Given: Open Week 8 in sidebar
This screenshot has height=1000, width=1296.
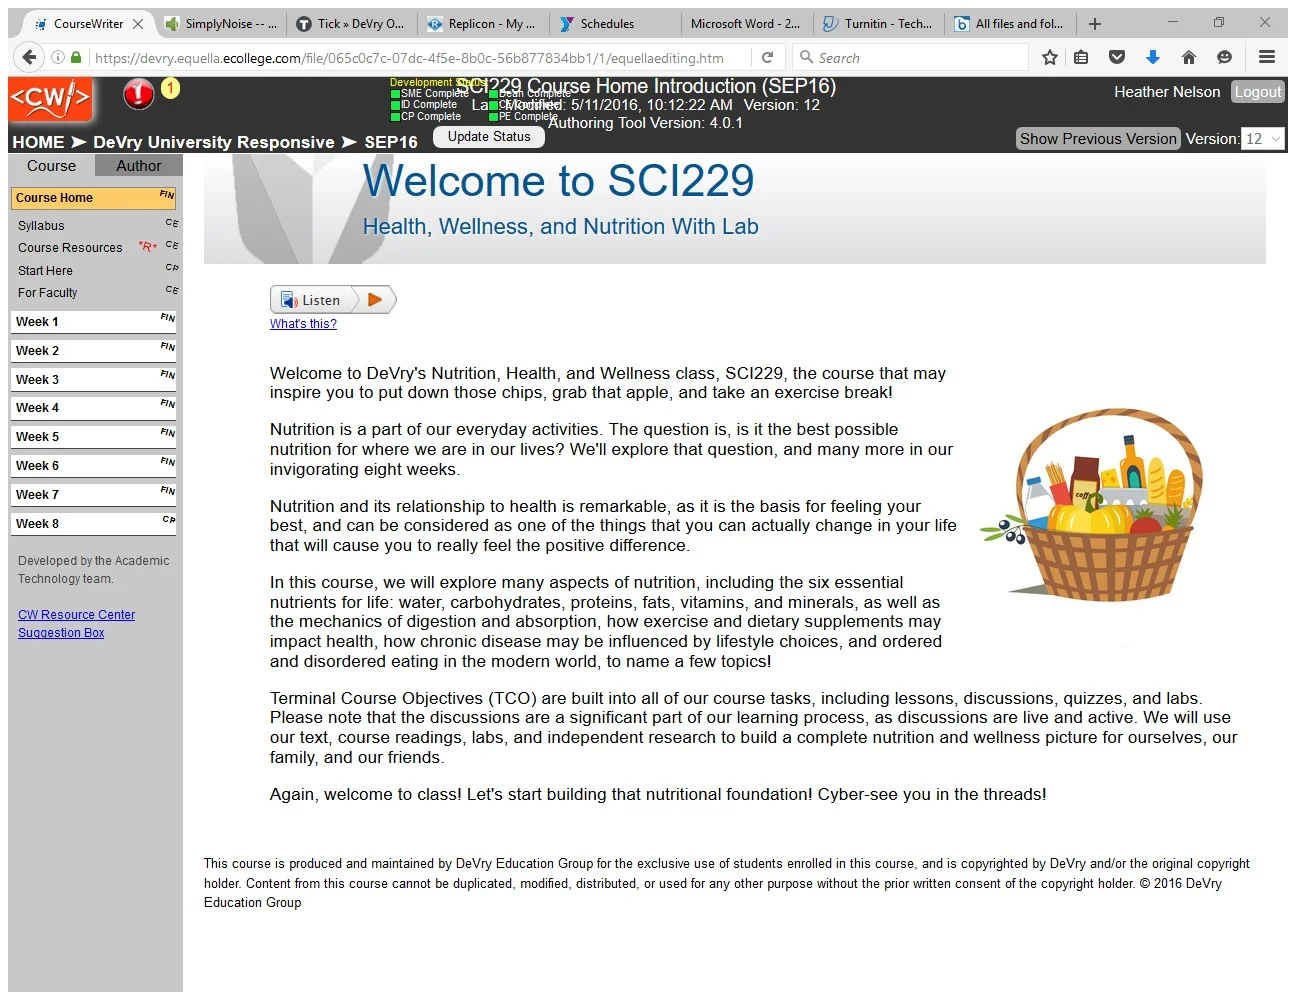Looking at the screenshot, I should click(94, 524).
